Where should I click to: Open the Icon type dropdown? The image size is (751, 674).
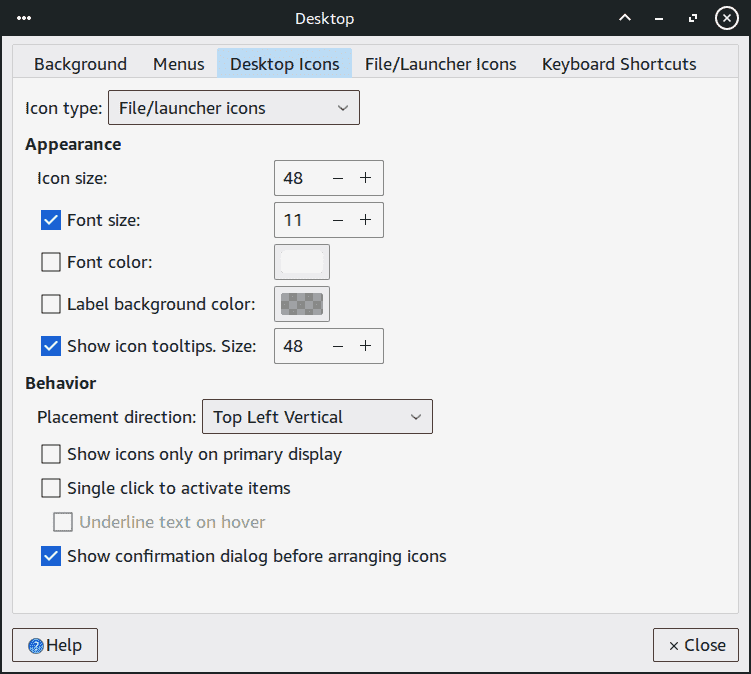coord(233,108)
